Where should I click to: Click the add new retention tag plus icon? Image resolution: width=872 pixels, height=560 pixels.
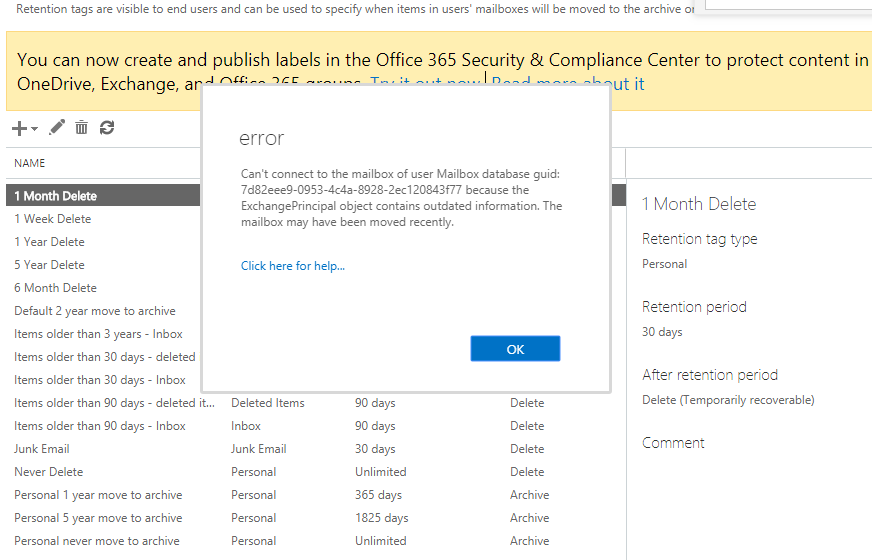click(x=19, y=128)
